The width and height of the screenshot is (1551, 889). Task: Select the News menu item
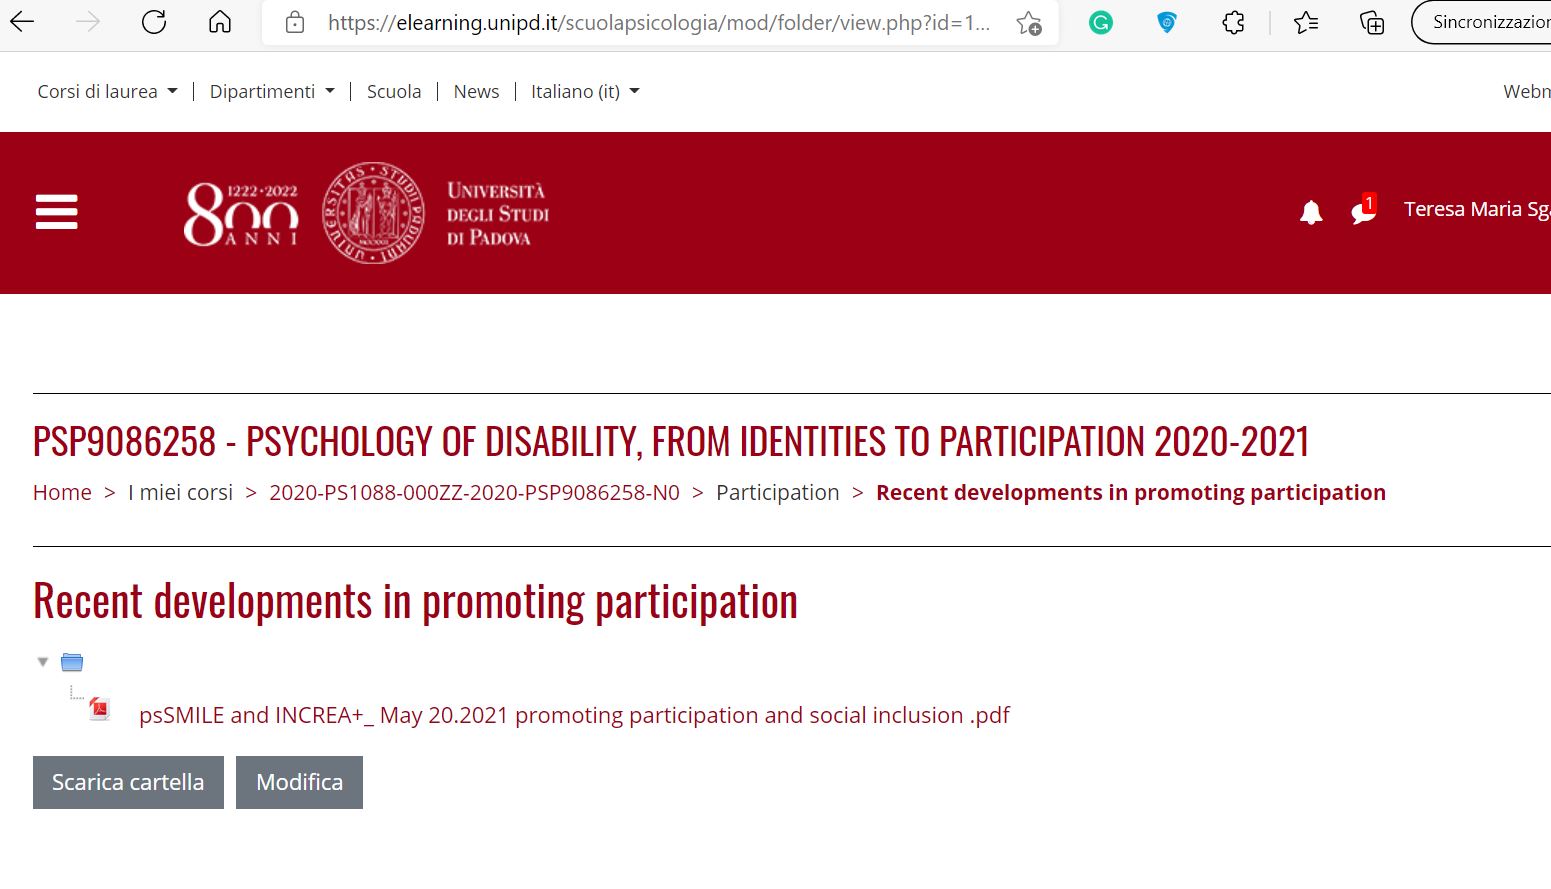[476, 91]
